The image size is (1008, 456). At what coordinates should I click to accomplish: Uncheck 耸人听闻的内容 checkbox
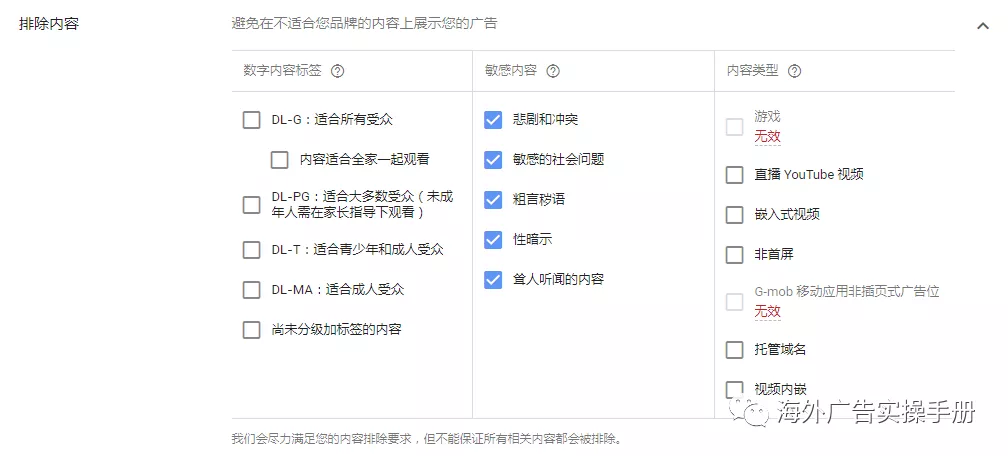(x=493, y=279)
